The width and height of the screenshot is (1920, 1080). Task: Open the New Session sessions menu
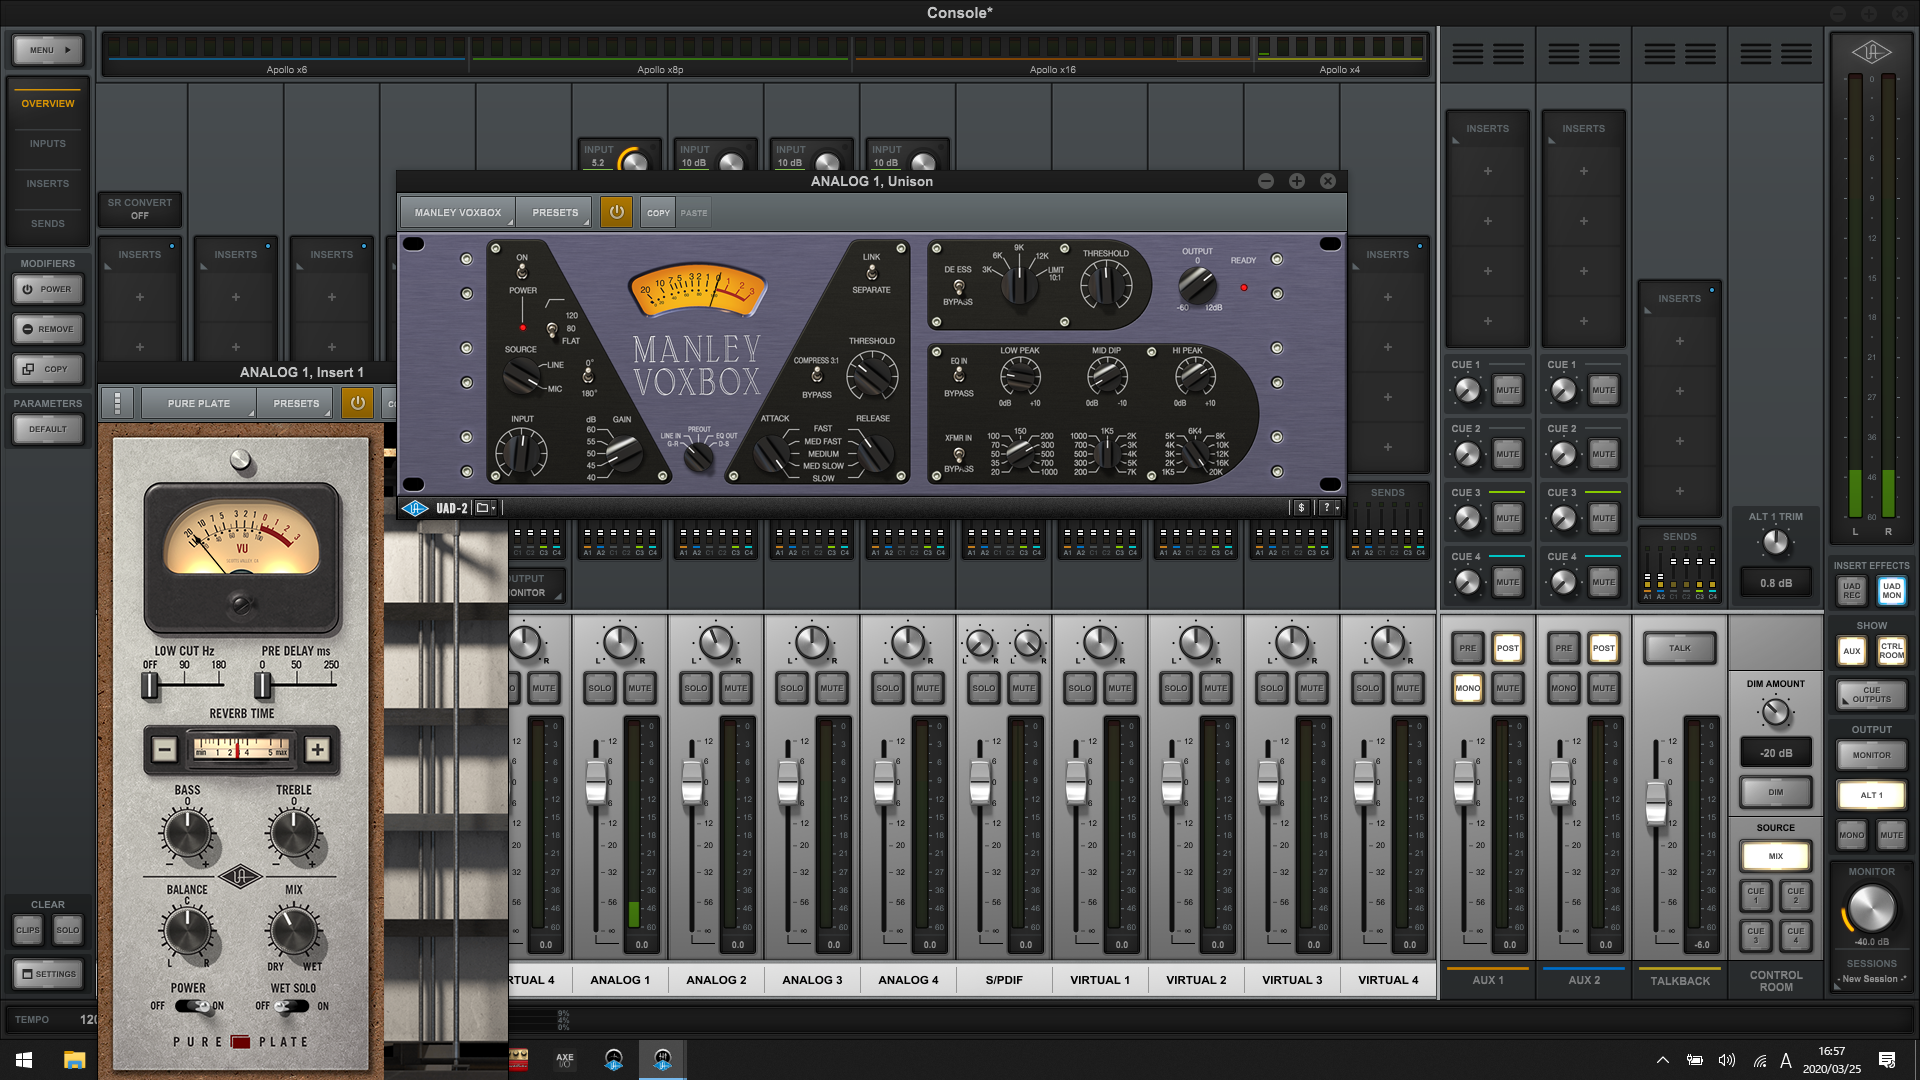point(1871,979)
